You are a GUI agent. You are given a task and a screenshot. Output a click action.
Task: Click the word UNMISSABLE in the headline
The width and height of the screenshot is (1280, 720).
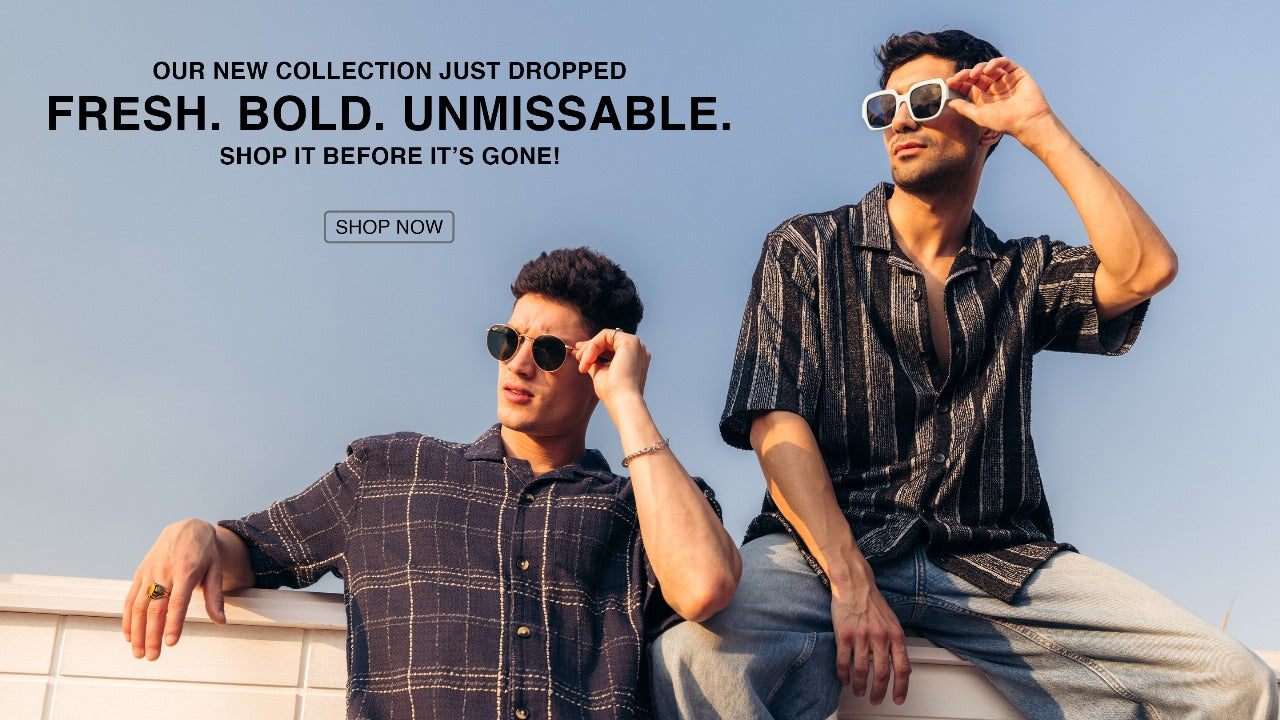point(567,114)
